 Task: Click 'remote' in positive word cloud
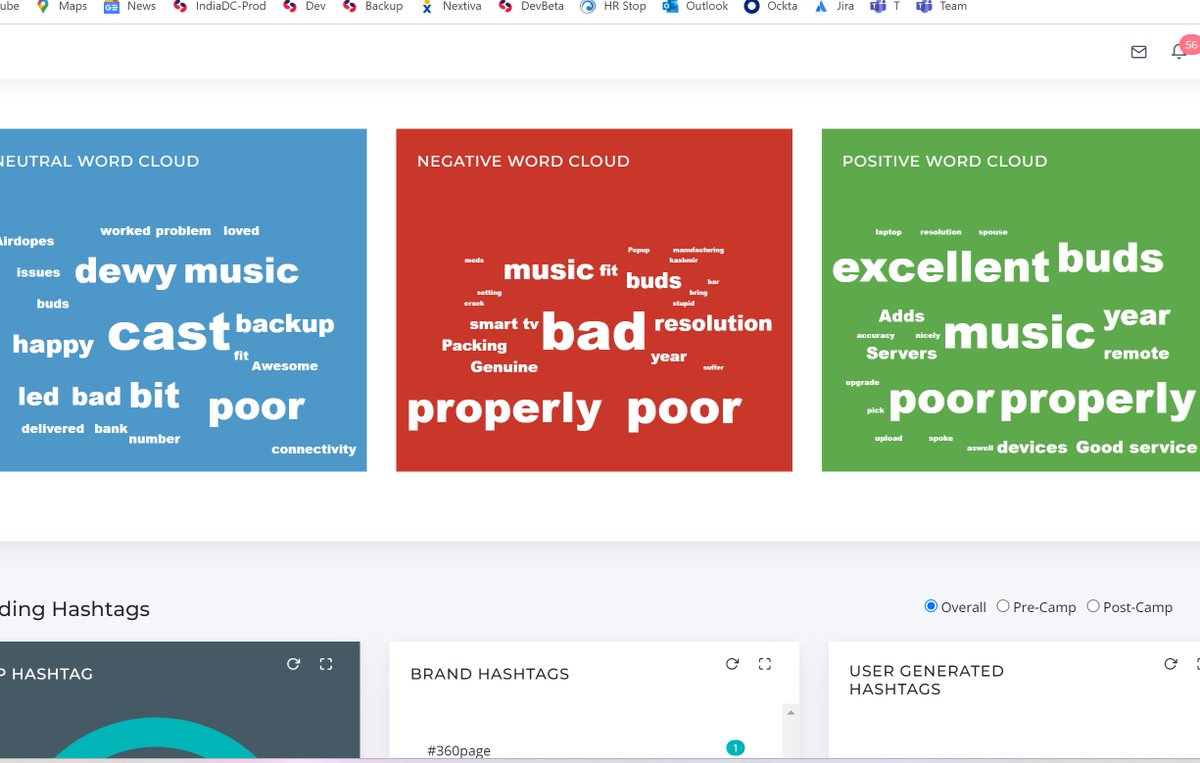[1136, 353]
